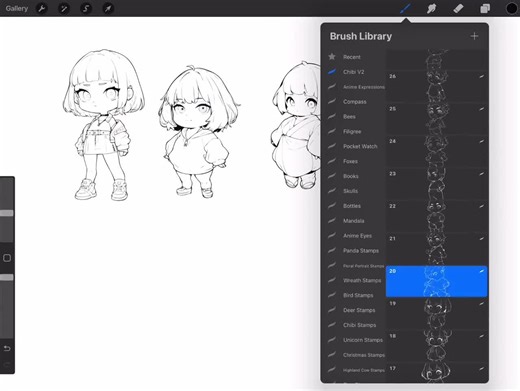Select the Anime Eyes brush set
Viewport: 520px width, 391px height.
coord(356,236)
